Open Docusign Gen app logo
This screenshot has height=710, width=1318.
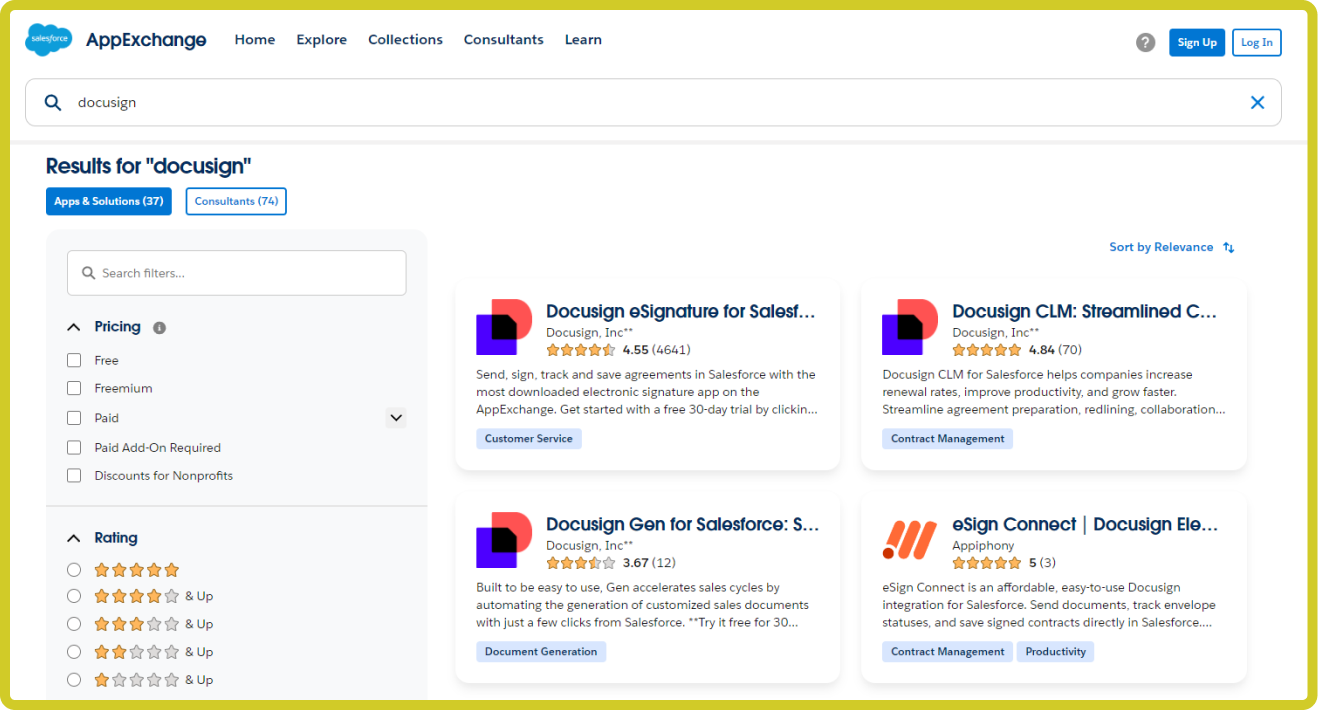(x=504, y=540)
